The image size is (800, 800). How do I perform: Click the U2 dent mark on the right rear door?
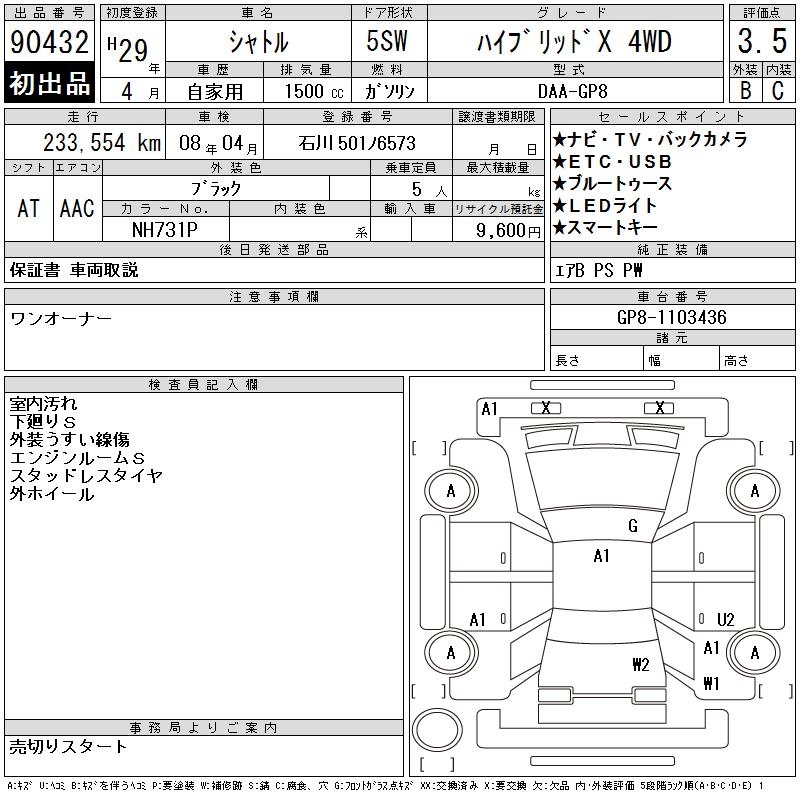click(x=725, y=619)
